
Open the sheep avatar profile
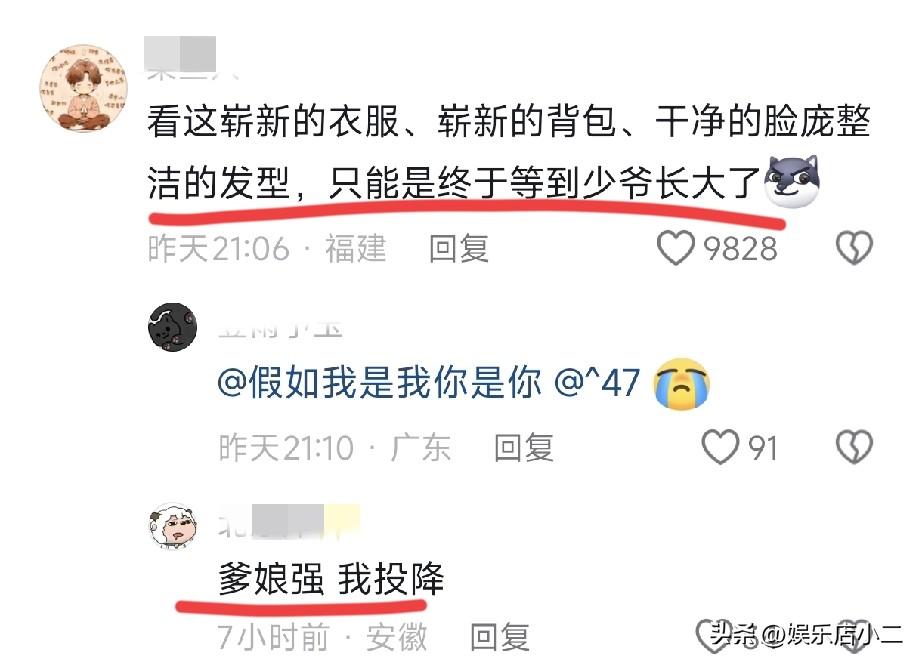pyautogui.click(x=172, y=526)
